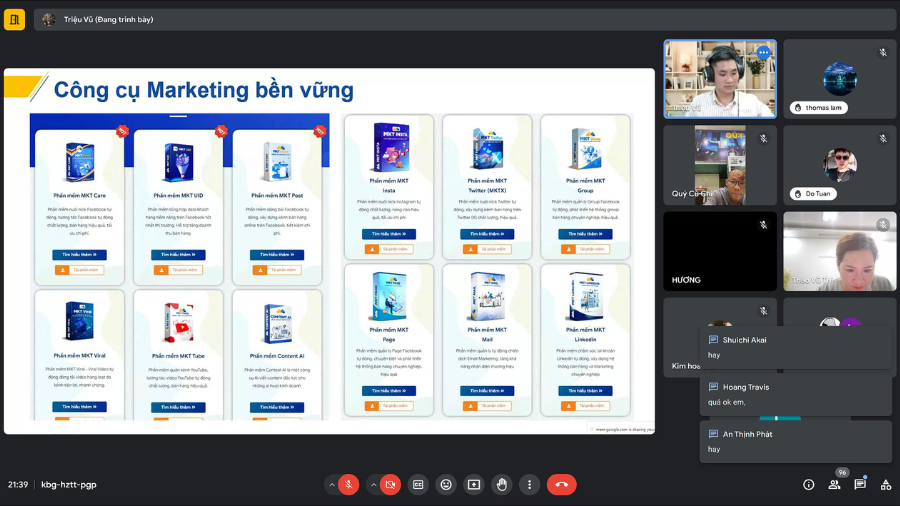This screenshot has width=900, height=506.
Task: Open video settings arrow beside camera
Action: click(x=373, y=485)
